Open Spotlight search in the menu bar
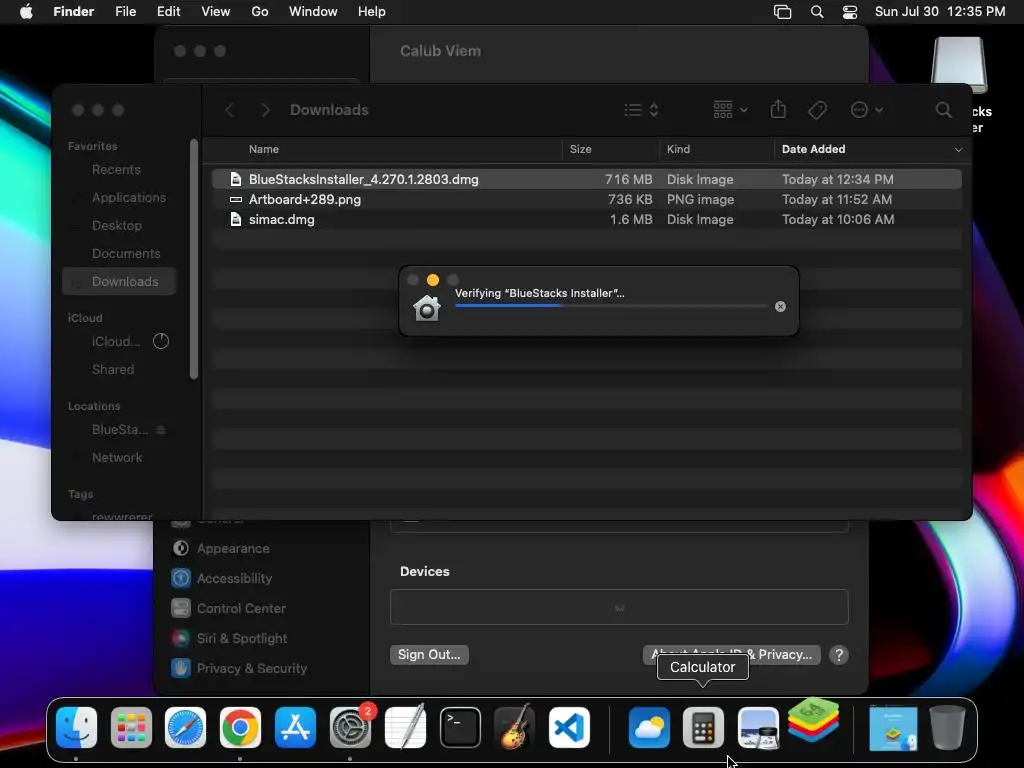The height and width of the screenshot is (768, 1024). click(x=816, y=12)
